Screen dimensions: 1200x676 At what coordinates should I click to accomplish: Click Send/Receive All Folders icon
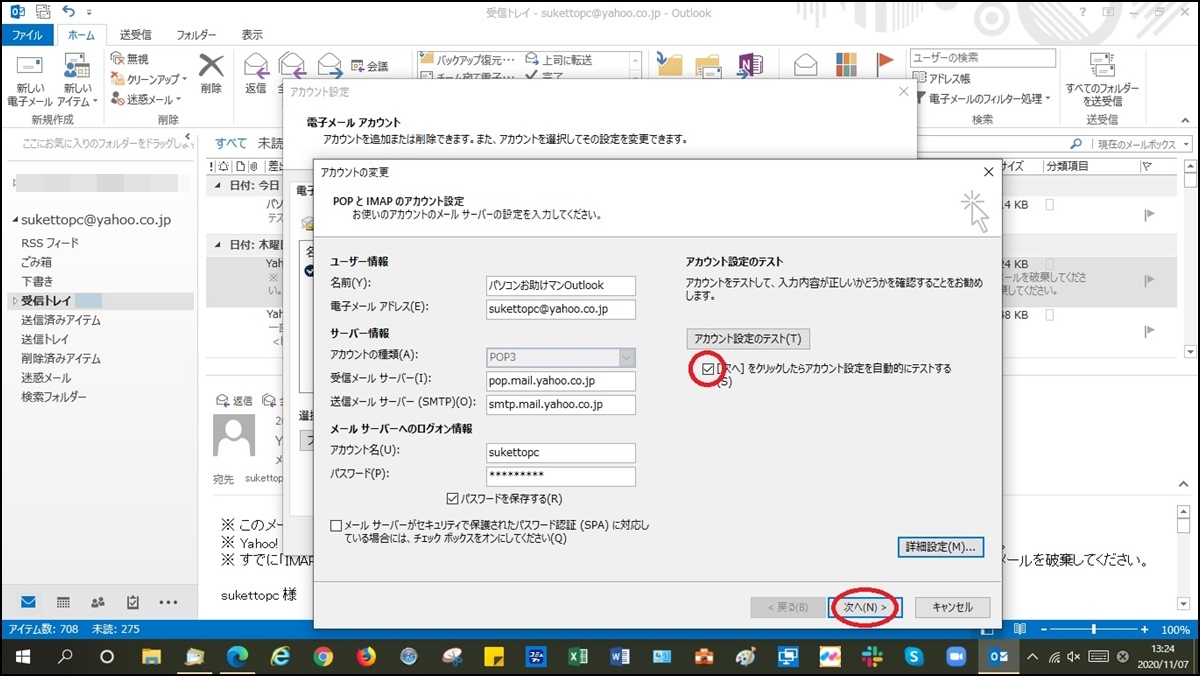click(x=1102, y=65)
